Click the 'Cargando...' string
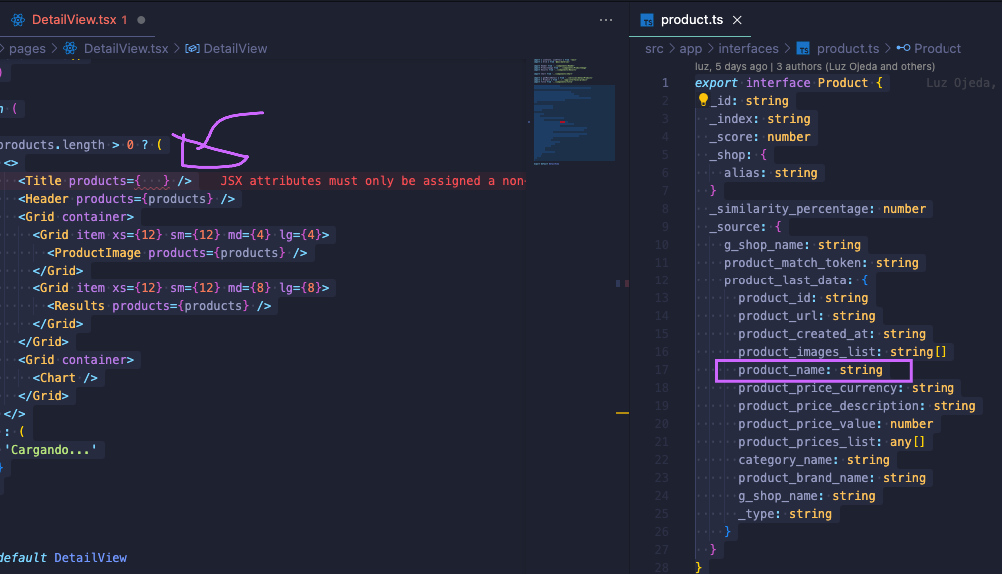The height and width of the screenshot is (574, 1002). coord(51,449)
